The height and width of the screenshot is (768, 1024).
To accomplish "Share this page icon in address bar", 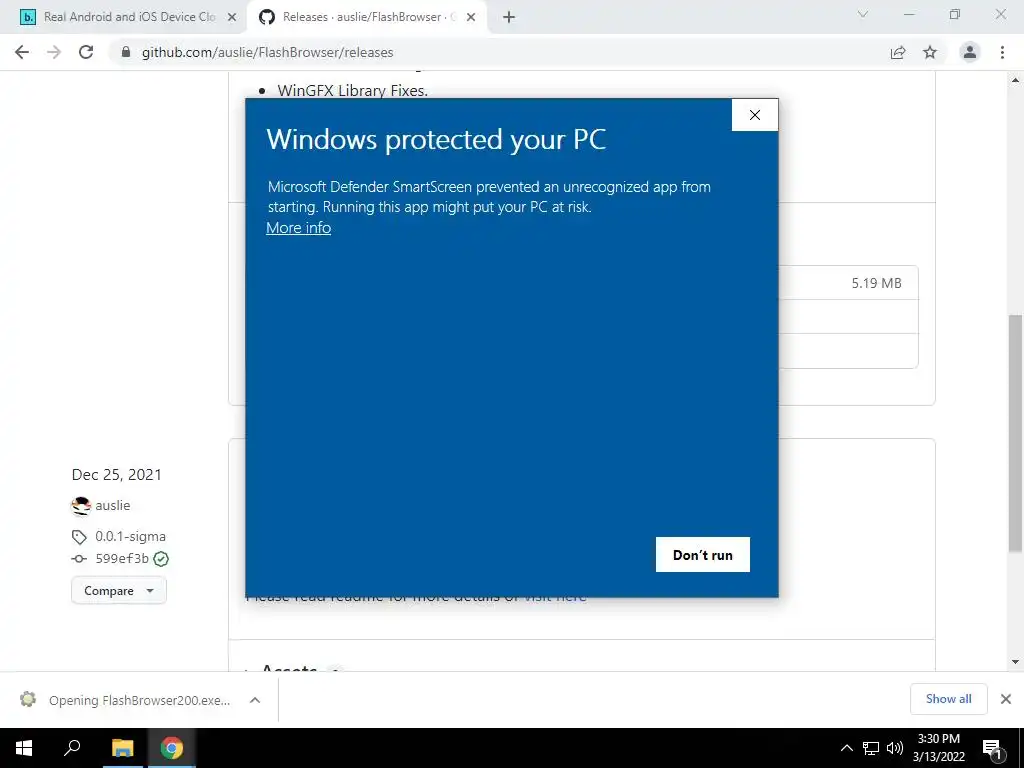I will point(898,52).
